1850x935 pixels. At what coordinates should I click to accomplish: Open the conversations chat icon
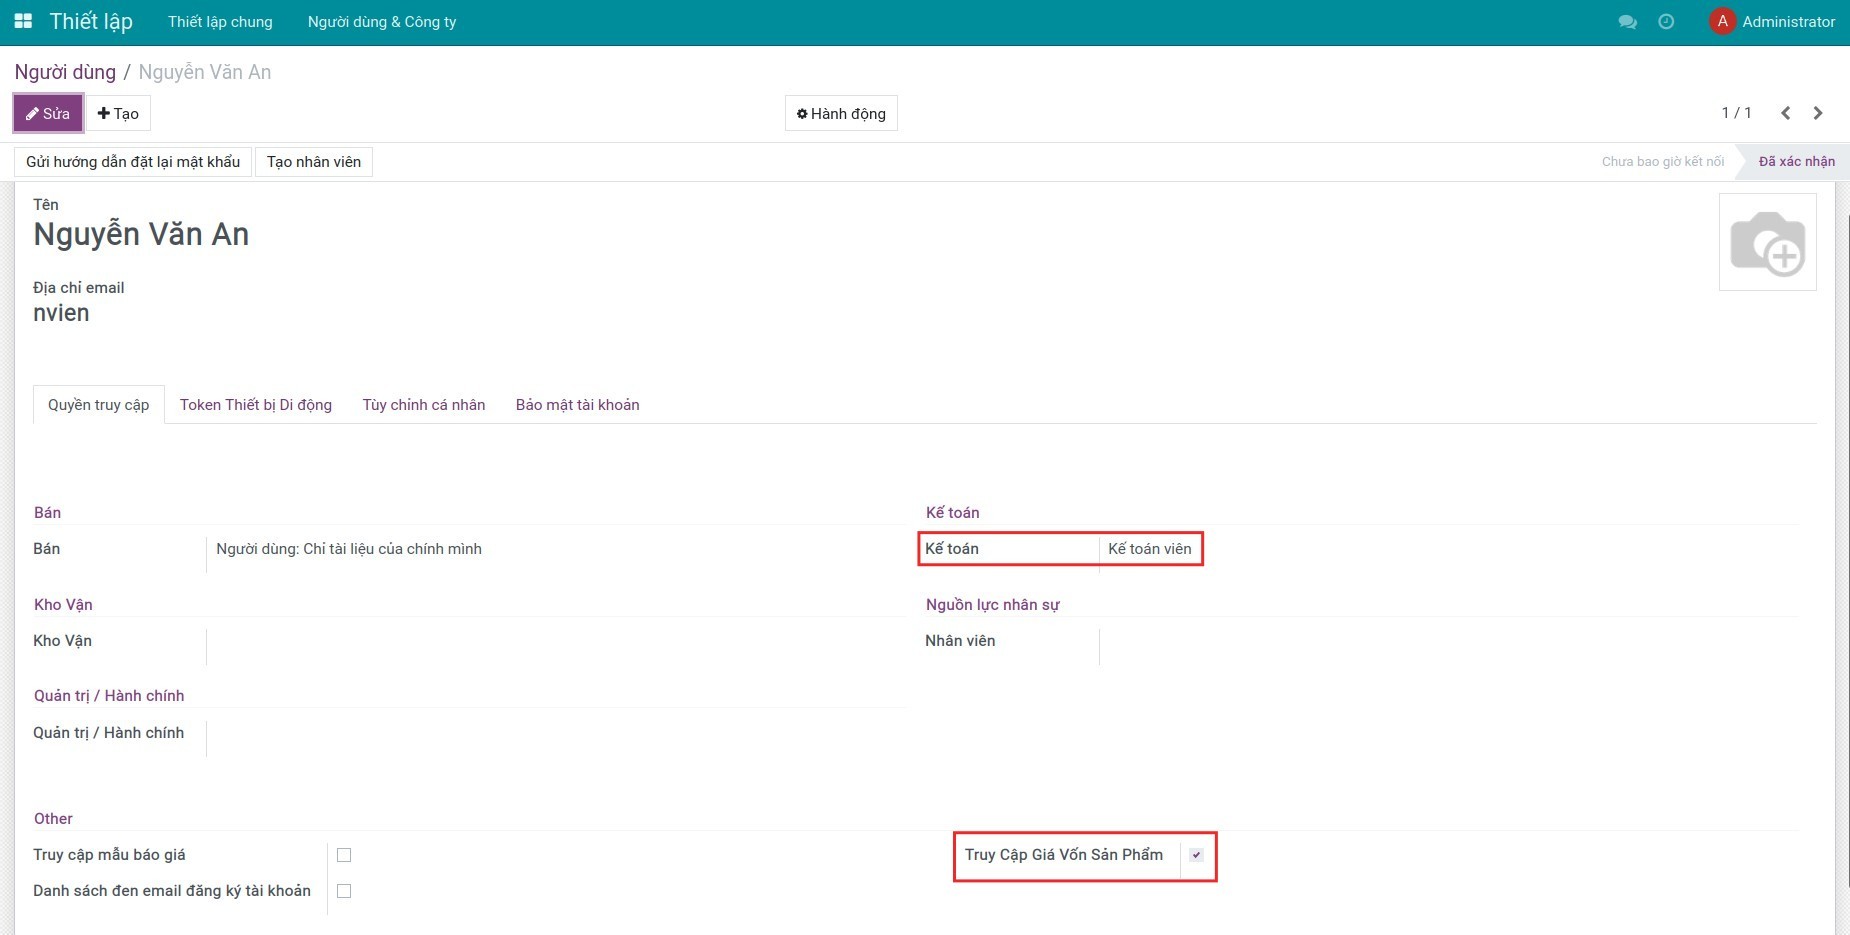(1627, 22)
